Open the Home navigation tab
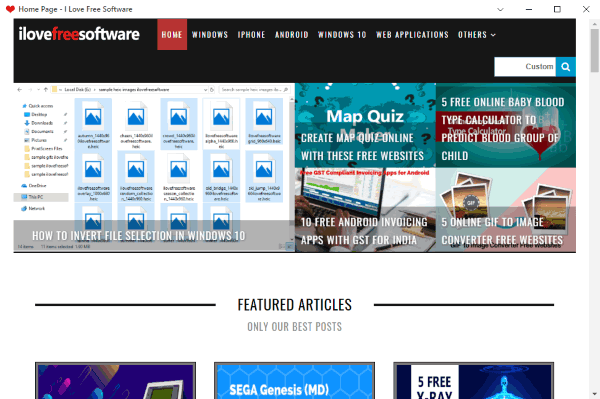Screen dimensions: 600x399 [x=172, y=34]
